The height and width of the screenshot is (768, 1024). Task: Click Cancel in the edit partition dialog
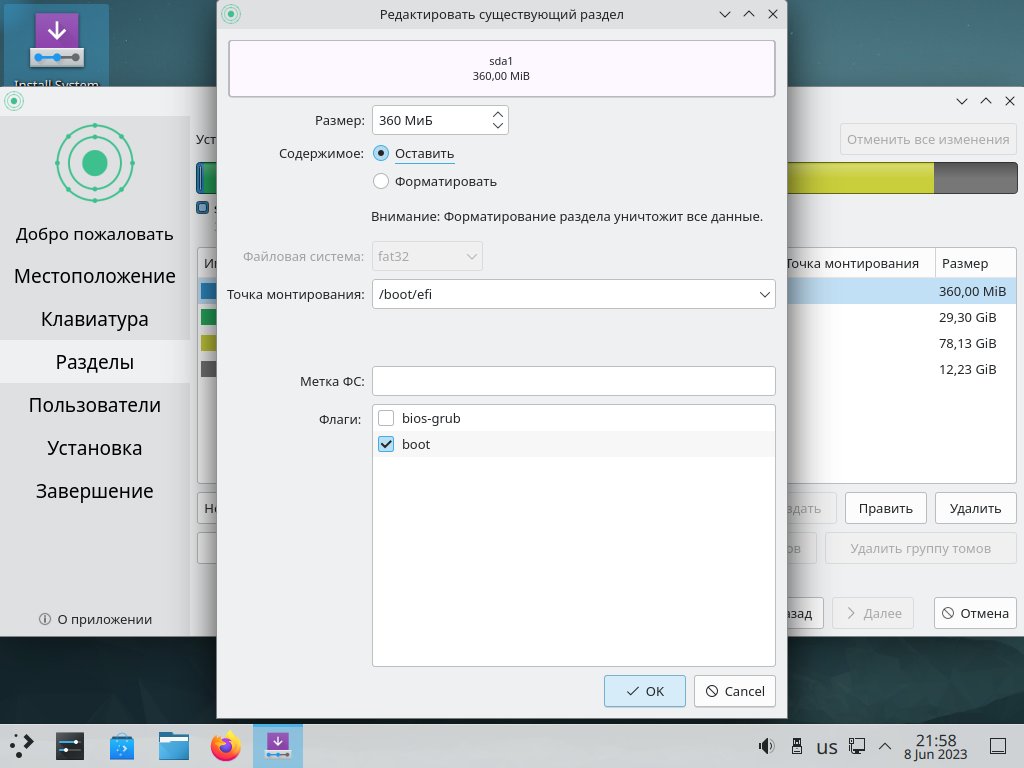click(x=735, y=691)
